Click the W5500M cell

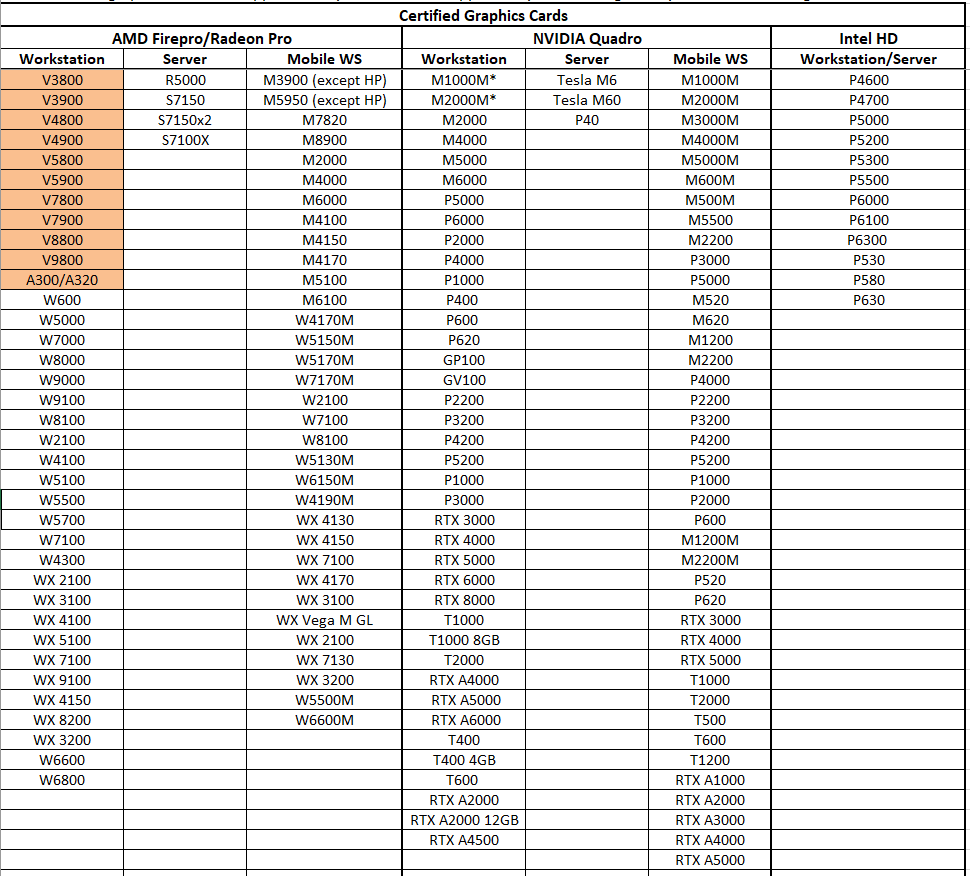[x=324, y=700]
